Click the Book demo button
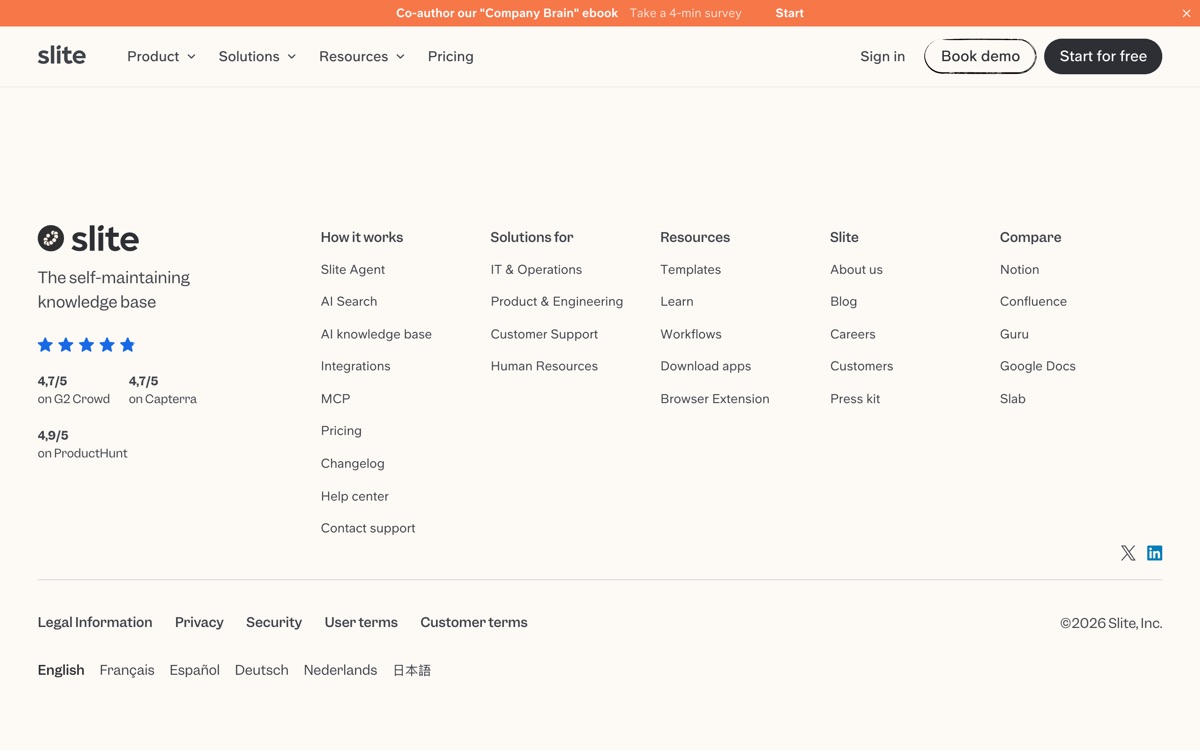The height and width of the screenshot is (750, 1200). point(980,56)
